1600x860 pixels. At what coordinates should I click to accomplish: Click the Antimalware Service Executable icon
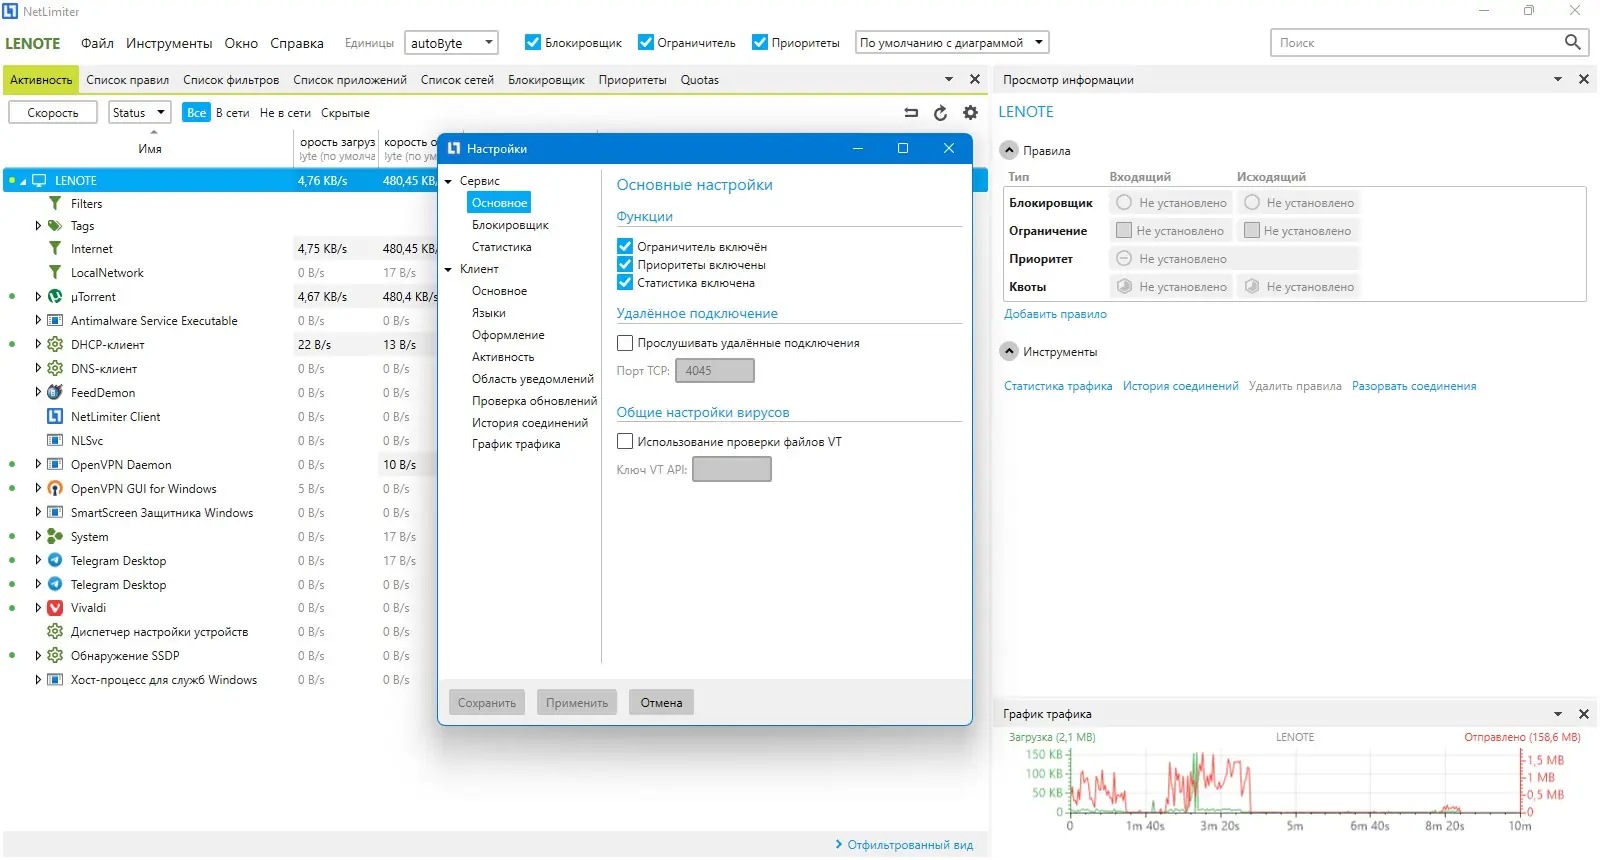click(55, 321)
